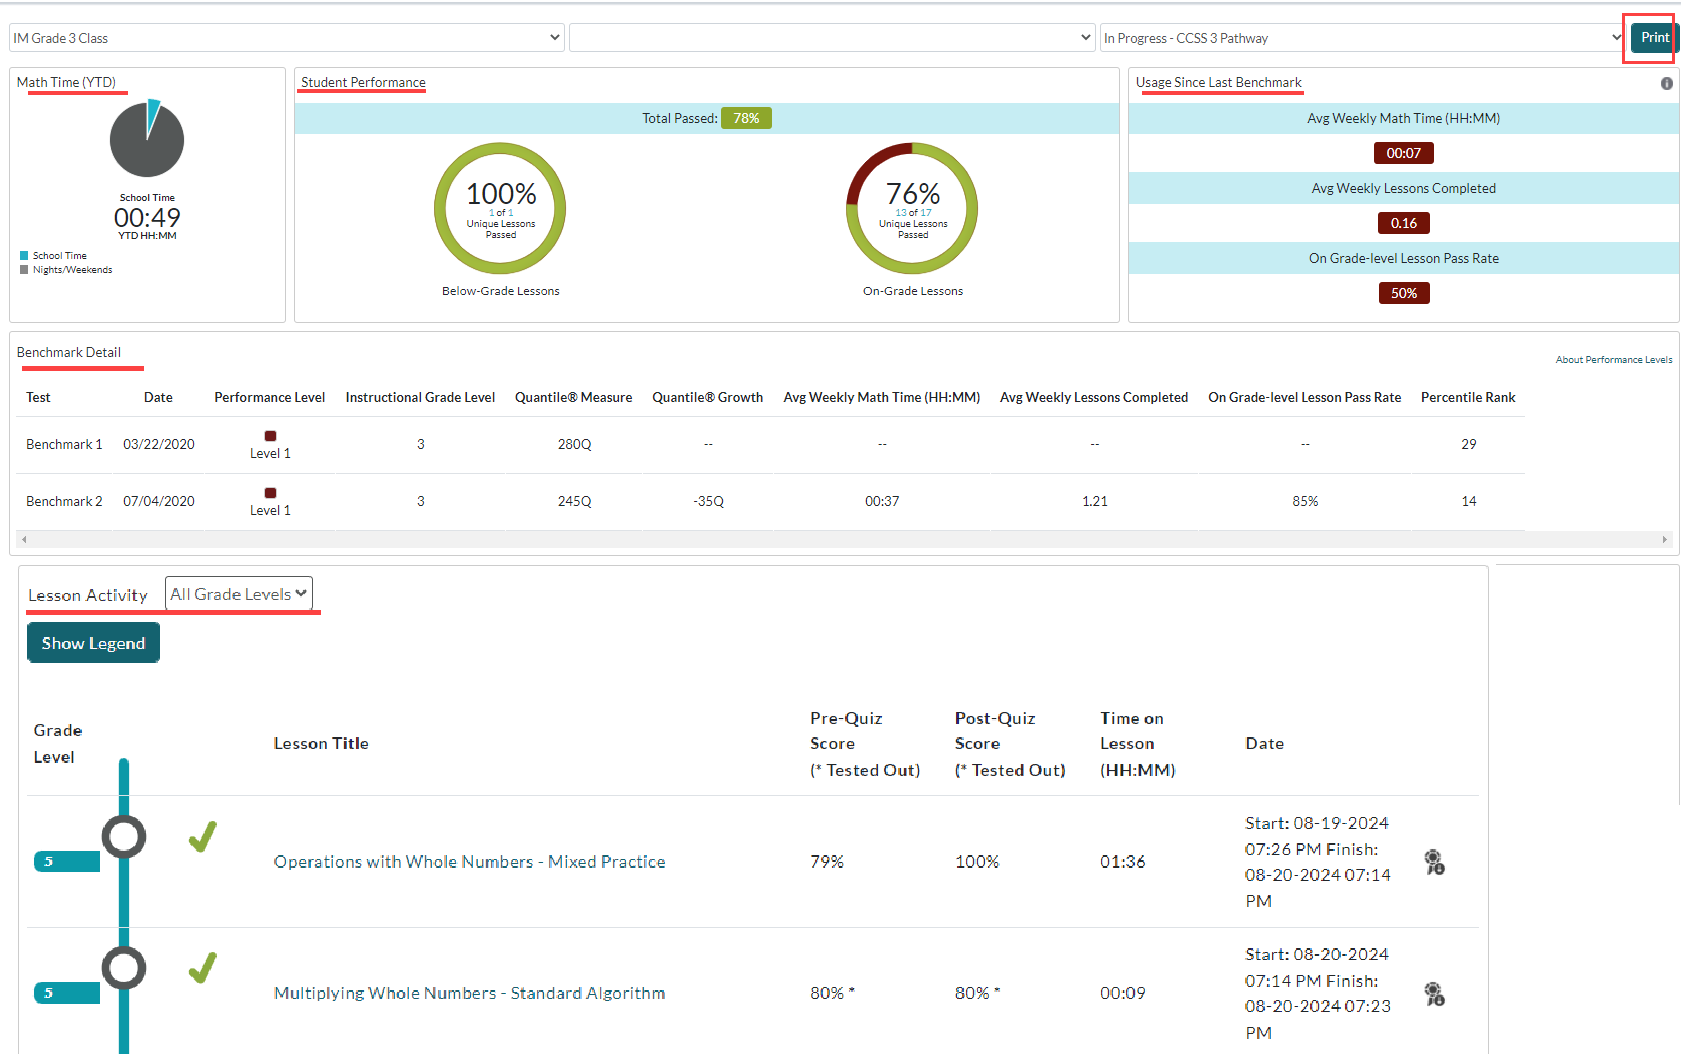Click the Print button
Viewport: 1681px width, 1054px height.
pyautogui.click(x=1654, y=38)
